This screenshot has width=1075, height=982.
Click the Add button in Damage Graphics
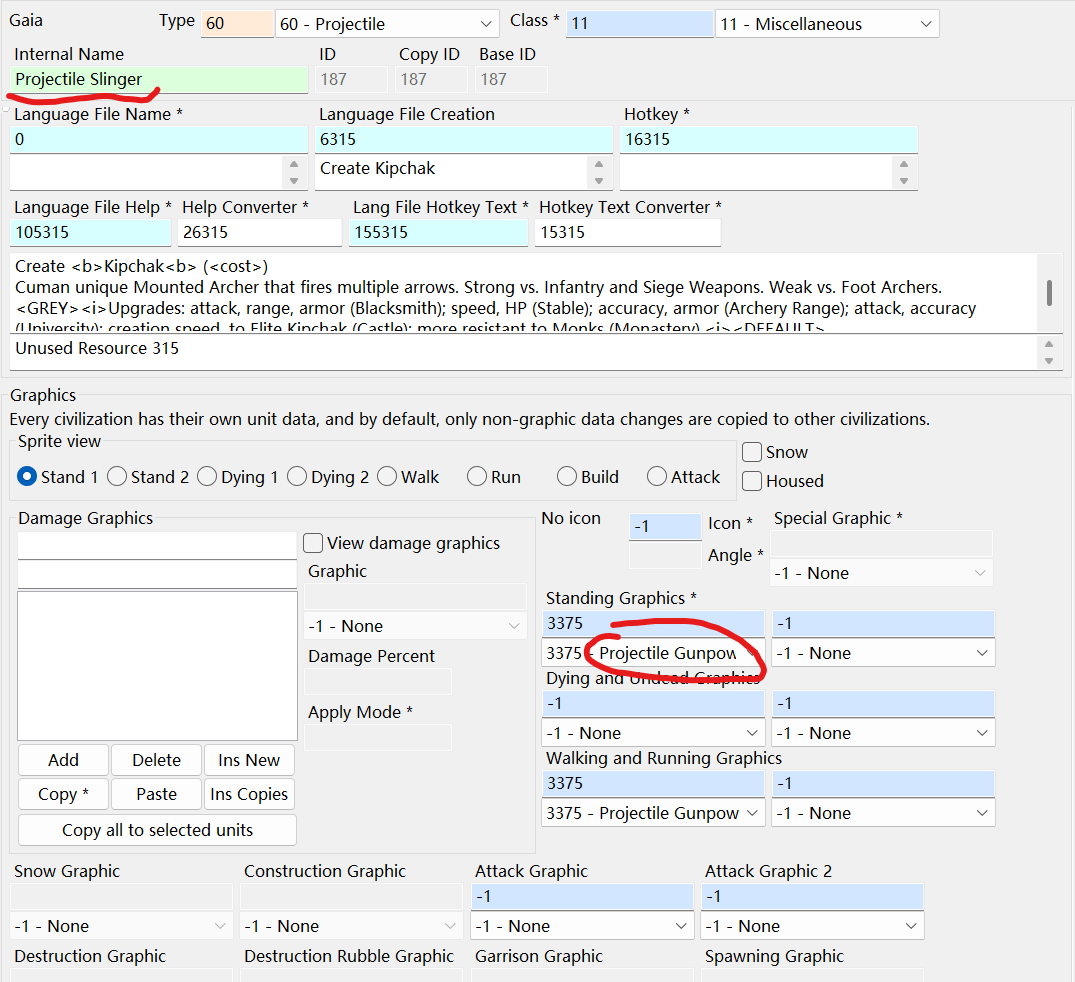[x=62, y=760]
